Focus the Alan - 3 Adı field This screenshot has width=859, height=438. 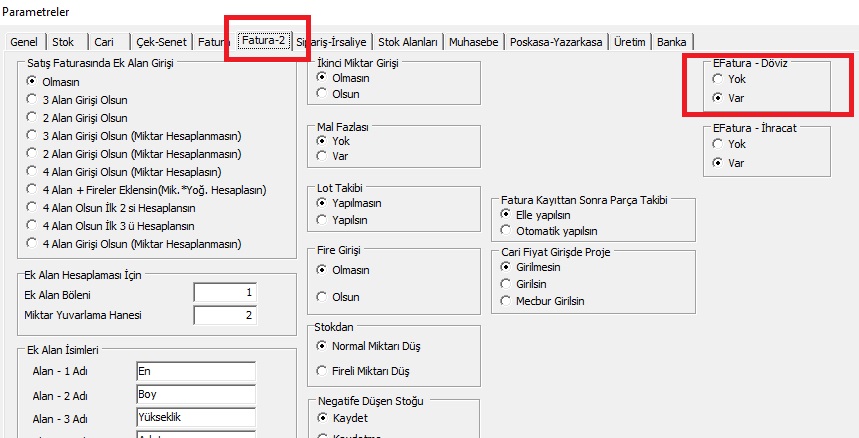pyautogui.click(x=195, y=417)
